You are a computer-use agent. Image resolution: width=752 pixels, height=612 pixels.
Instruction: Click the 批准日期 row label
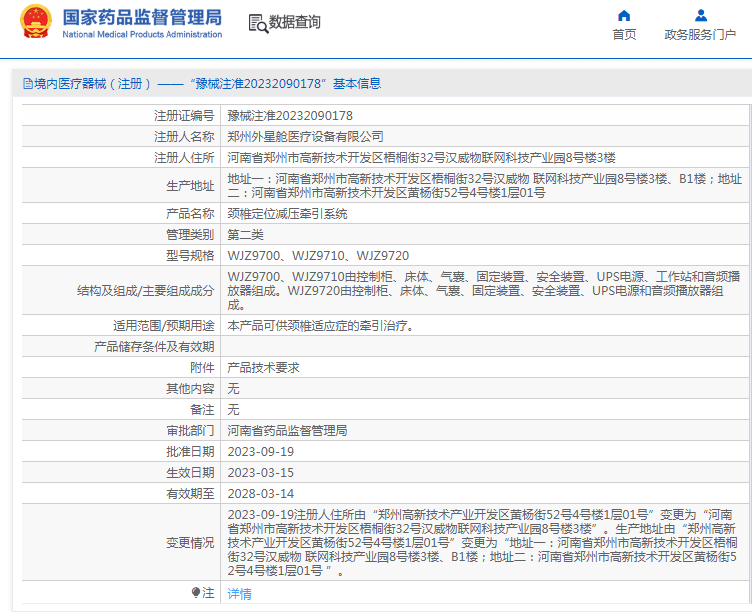pyautogui.click(x=190, y=452)
